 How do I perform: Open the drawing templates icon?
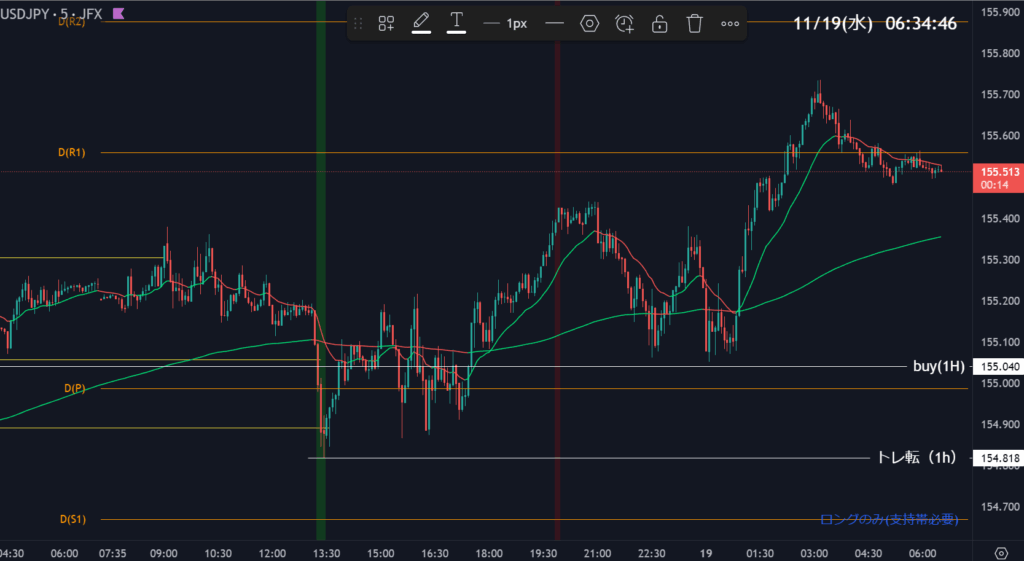tap(386, 23)
